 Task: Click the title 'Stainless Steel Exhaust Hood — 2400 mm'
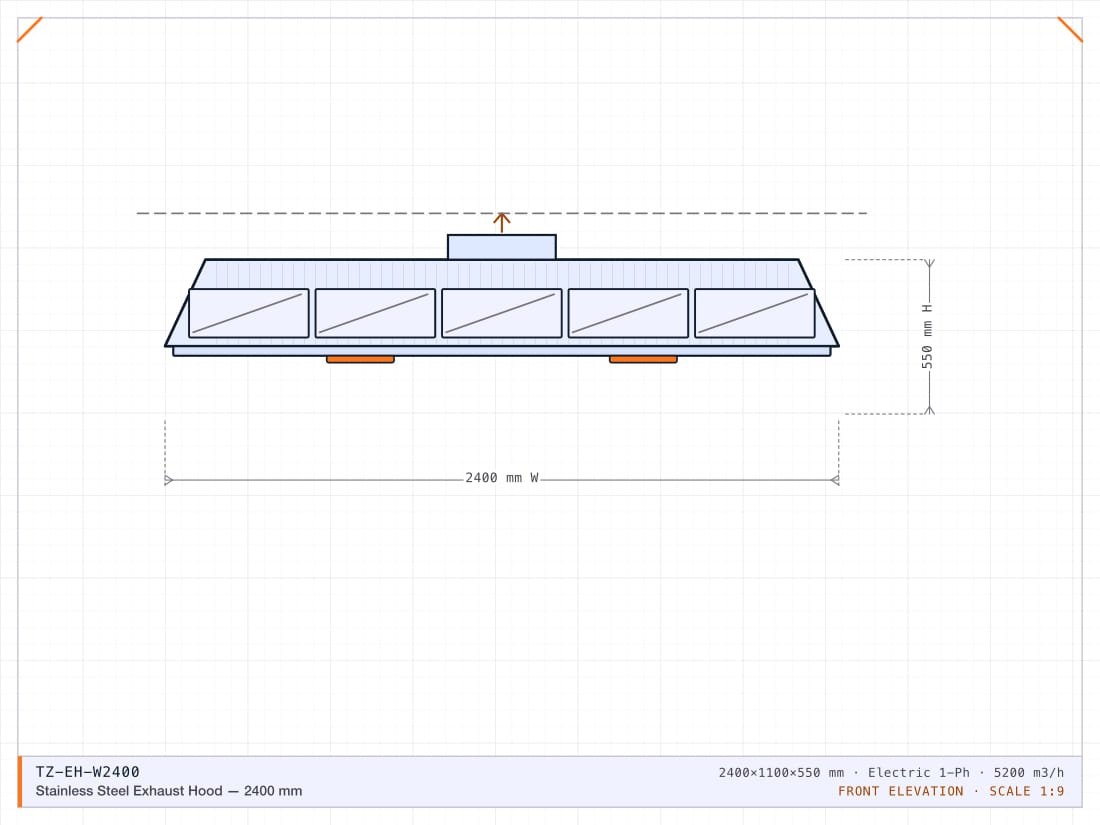[169, 791]
